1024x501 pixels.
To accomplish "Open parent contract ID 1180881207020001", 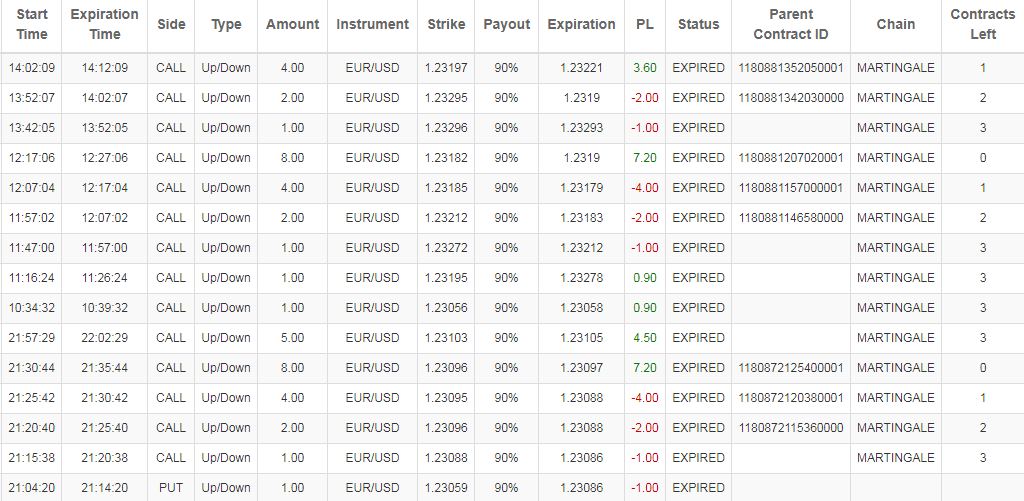I will click(790, 158).
